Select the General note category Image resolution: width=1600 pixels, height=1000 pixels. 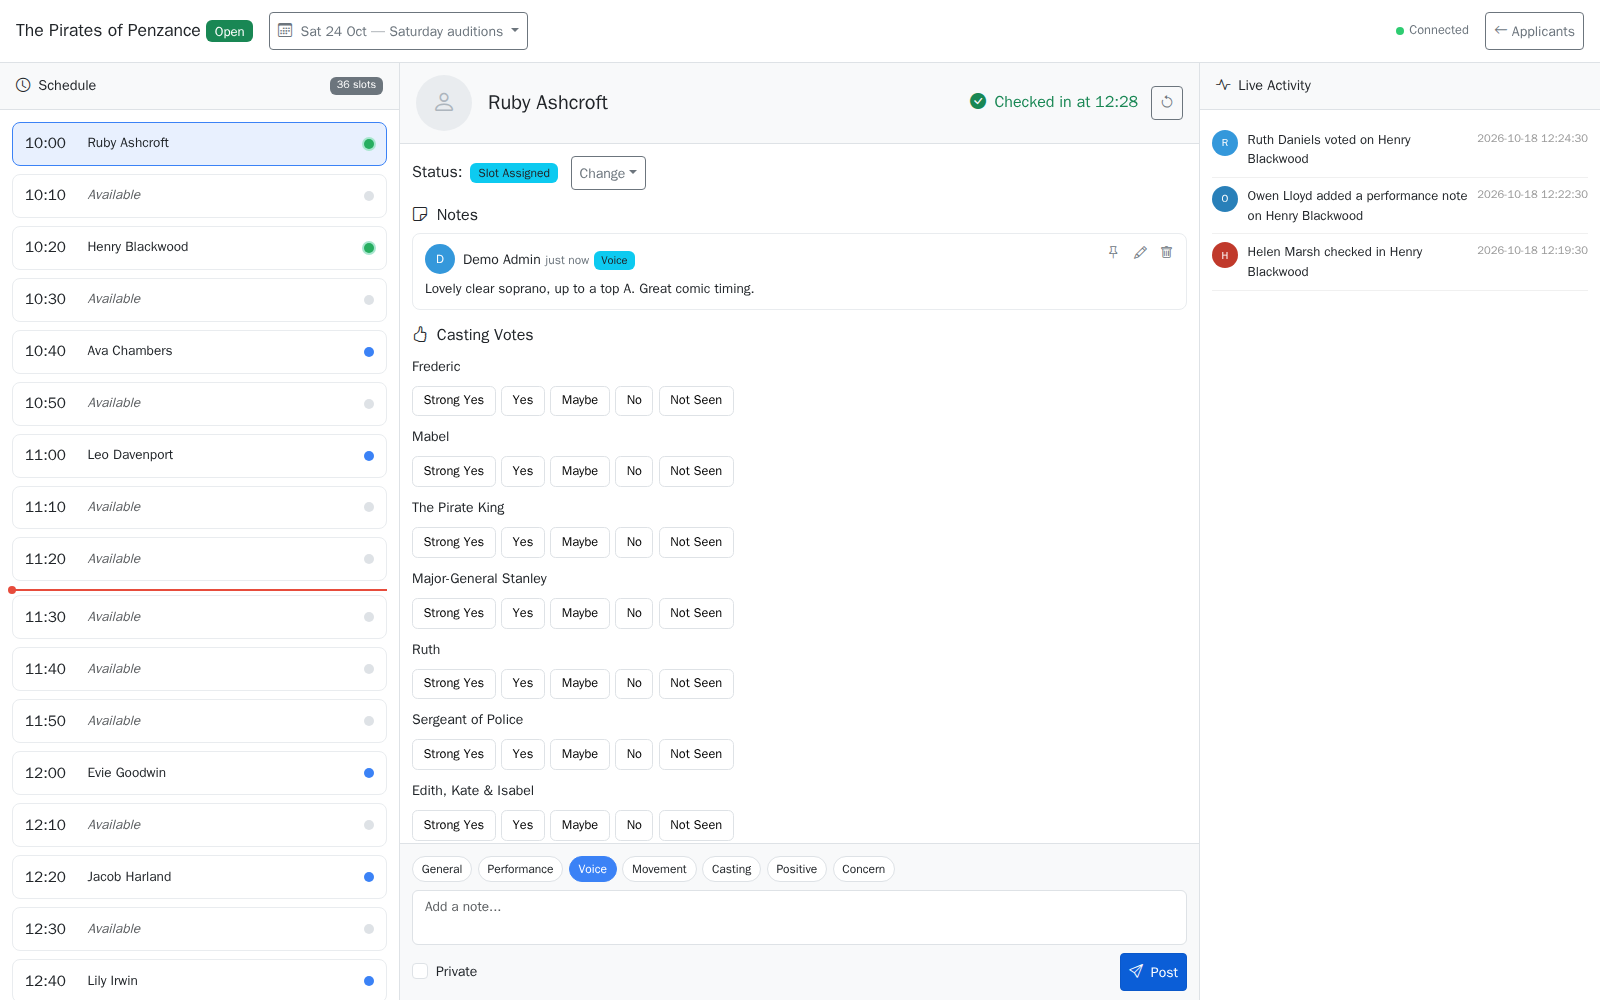pos(442,869)
